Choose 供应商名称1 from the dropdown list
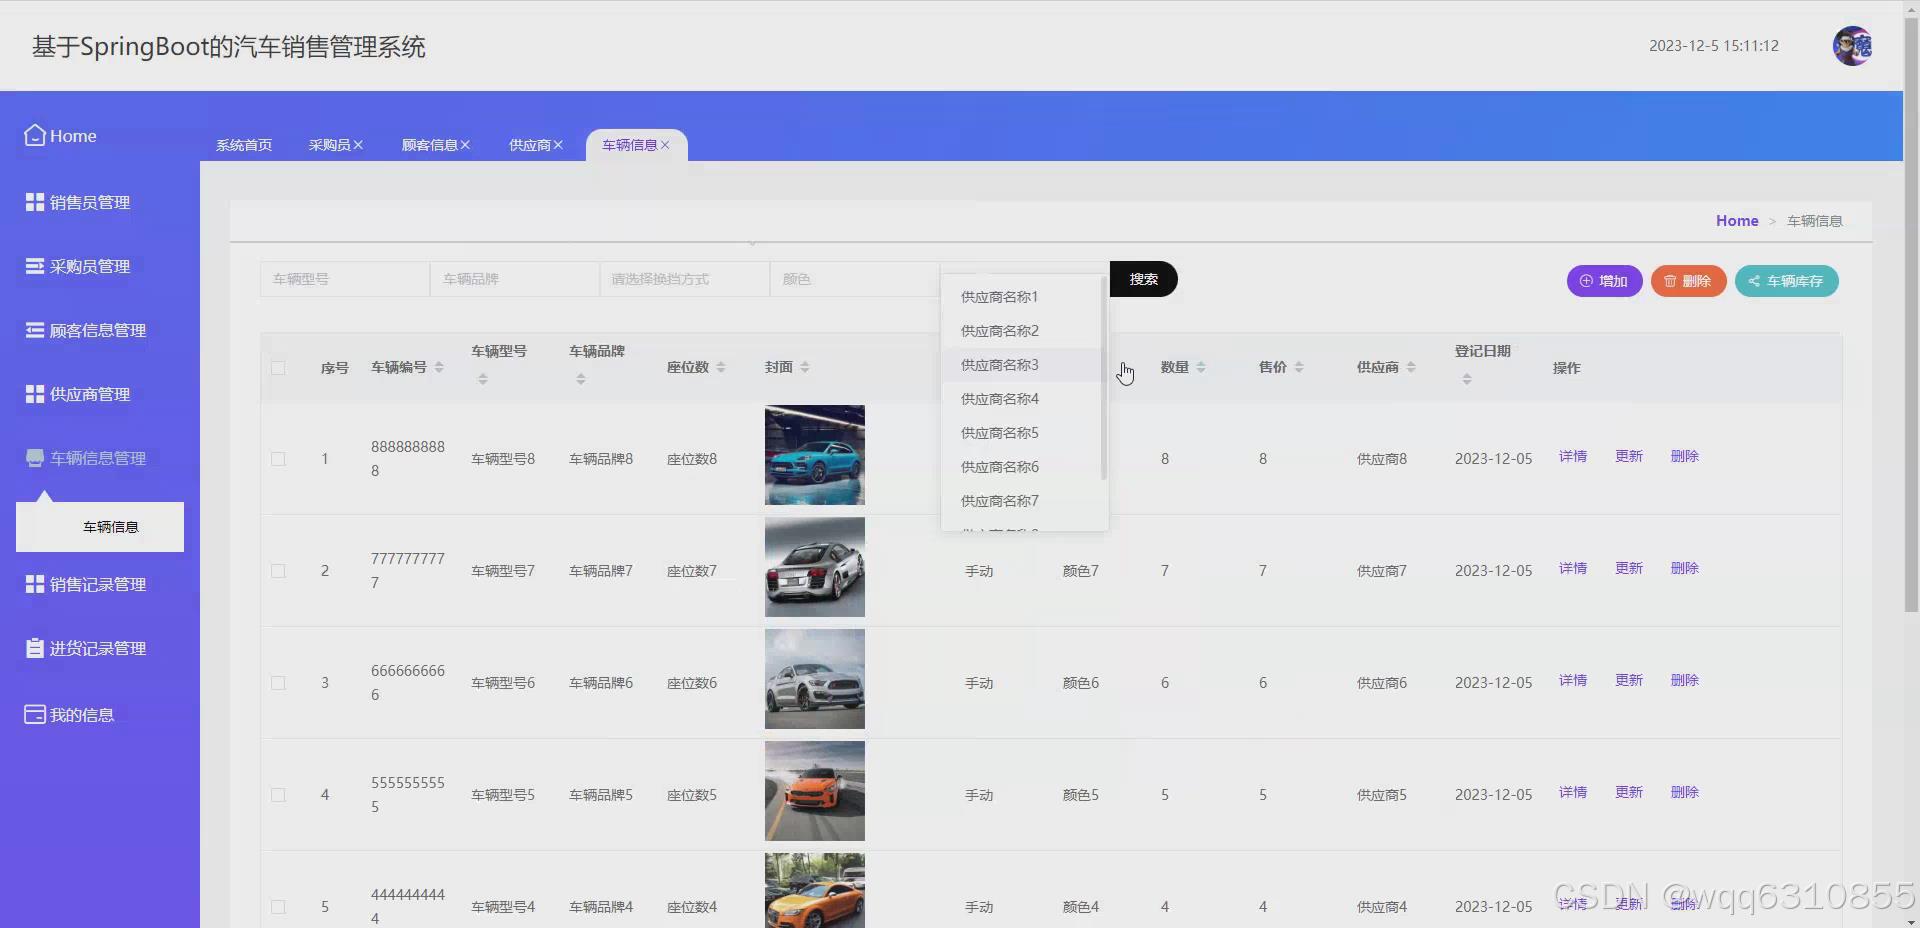The width and height of the screenshot is (1920, 928). tap(1021, 297)
